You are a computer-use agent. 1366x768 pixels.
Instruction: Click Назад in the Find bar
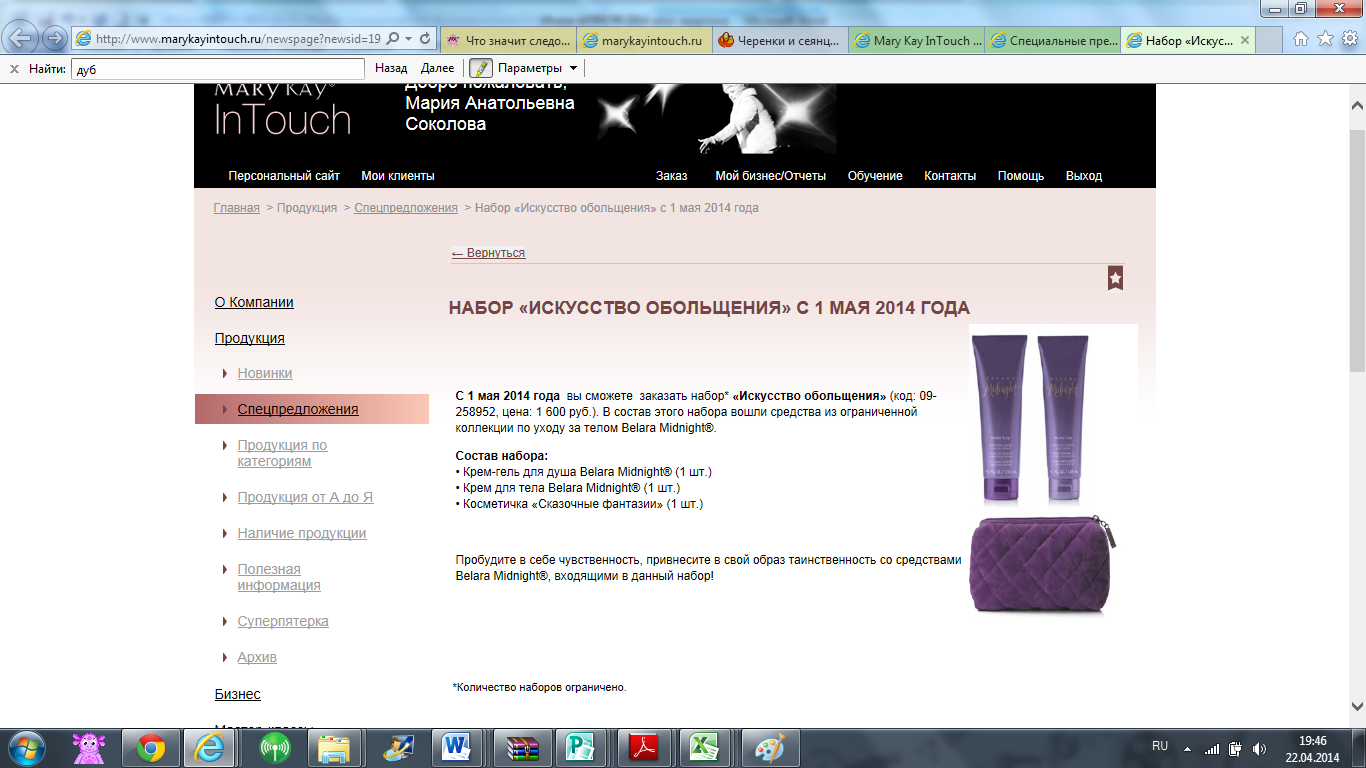(391, 68)
